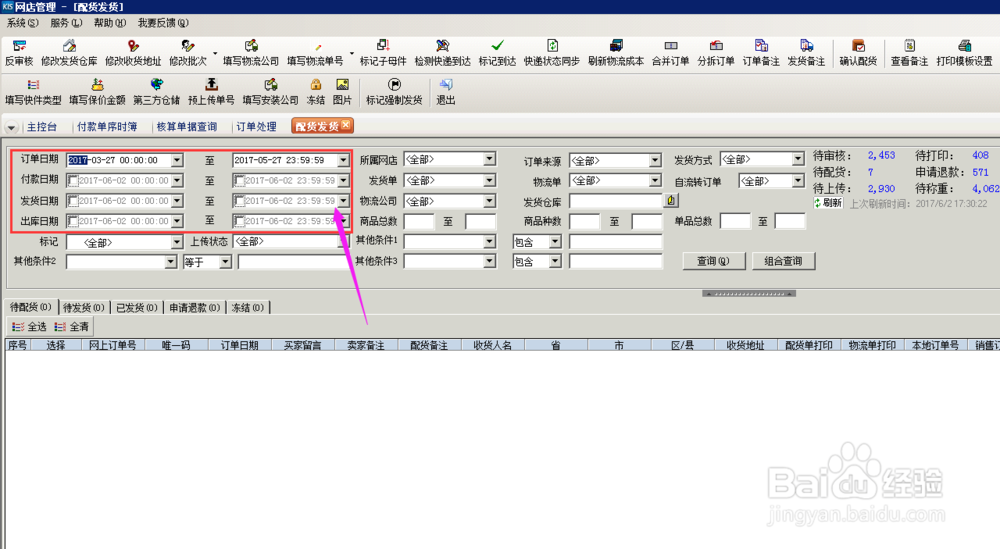Click 刷新物流成本 icon
Viewport: 1000px width, 549px height.
tap(615, 53)
